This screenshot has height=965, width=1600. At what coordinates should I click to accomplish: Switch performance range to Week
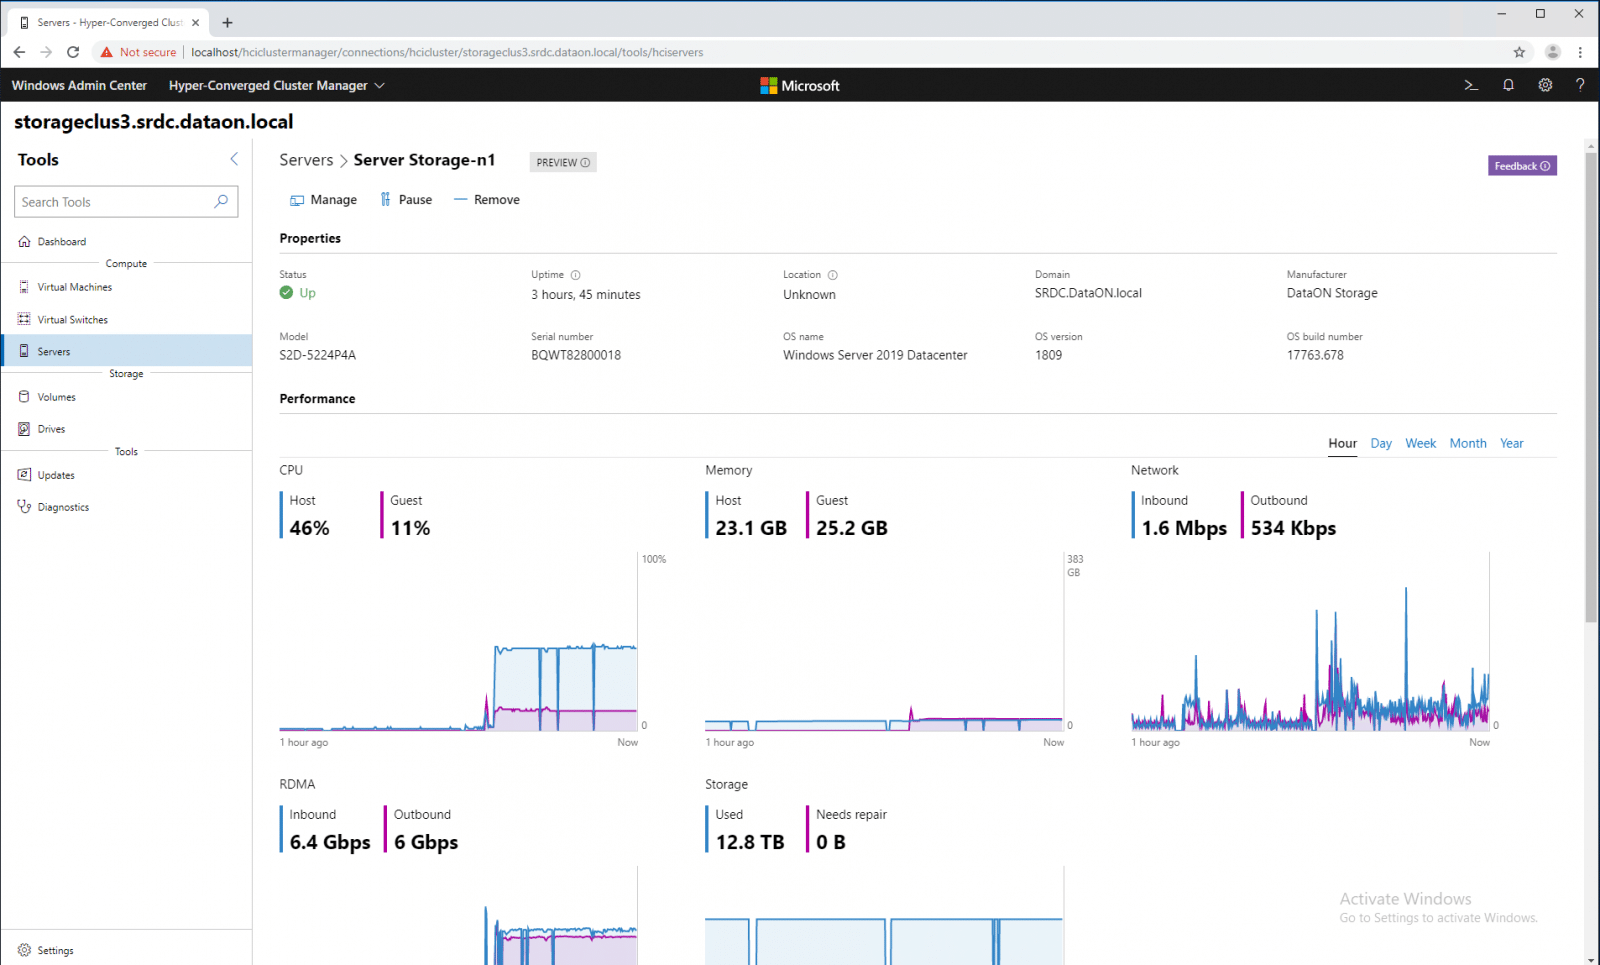pos(1420,443)
